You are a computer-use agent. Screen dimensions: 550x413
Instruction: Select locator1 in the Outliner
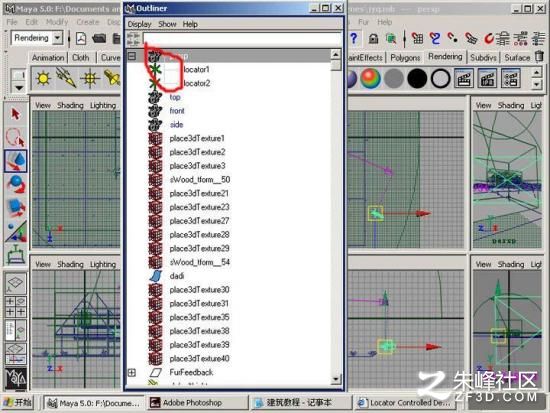(x=196, y=69)
